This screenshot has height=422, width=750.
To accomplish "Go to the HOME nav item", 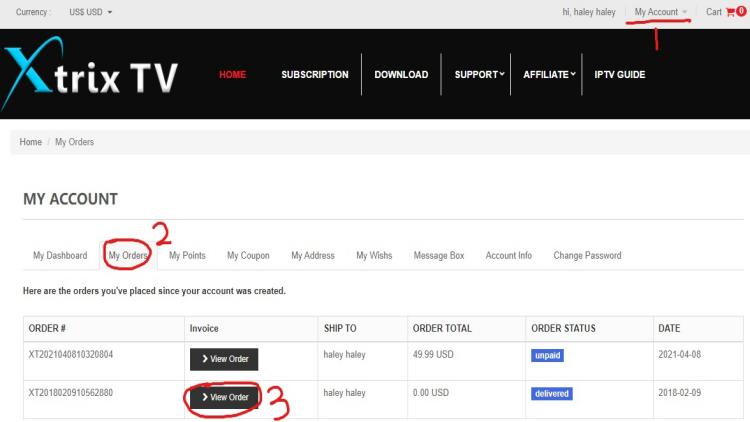I will tap(232, 75).
